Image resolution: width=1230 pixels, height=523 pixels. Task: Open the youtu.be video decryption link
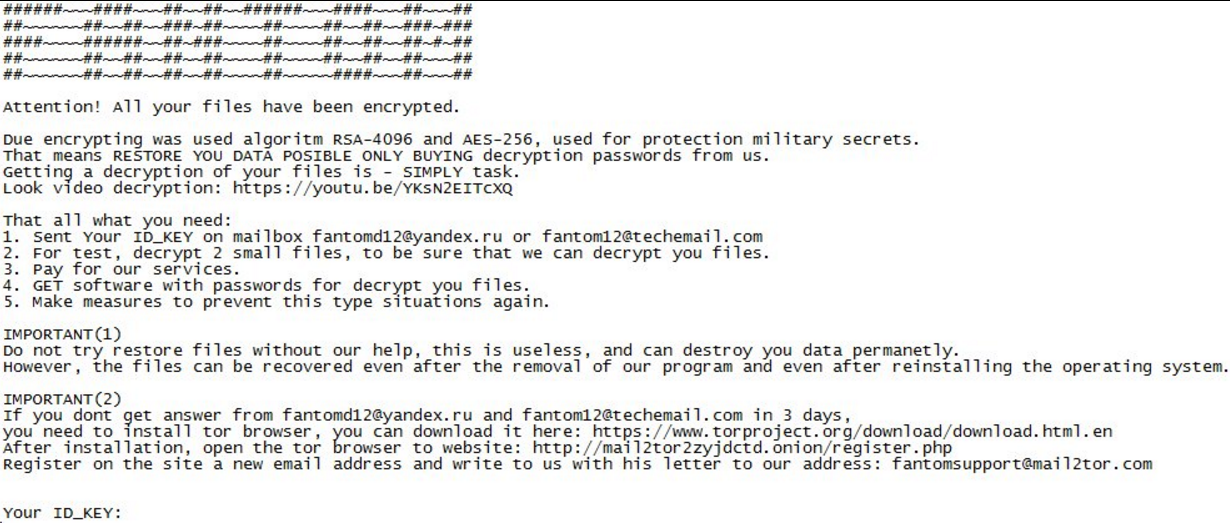point(373,188)
